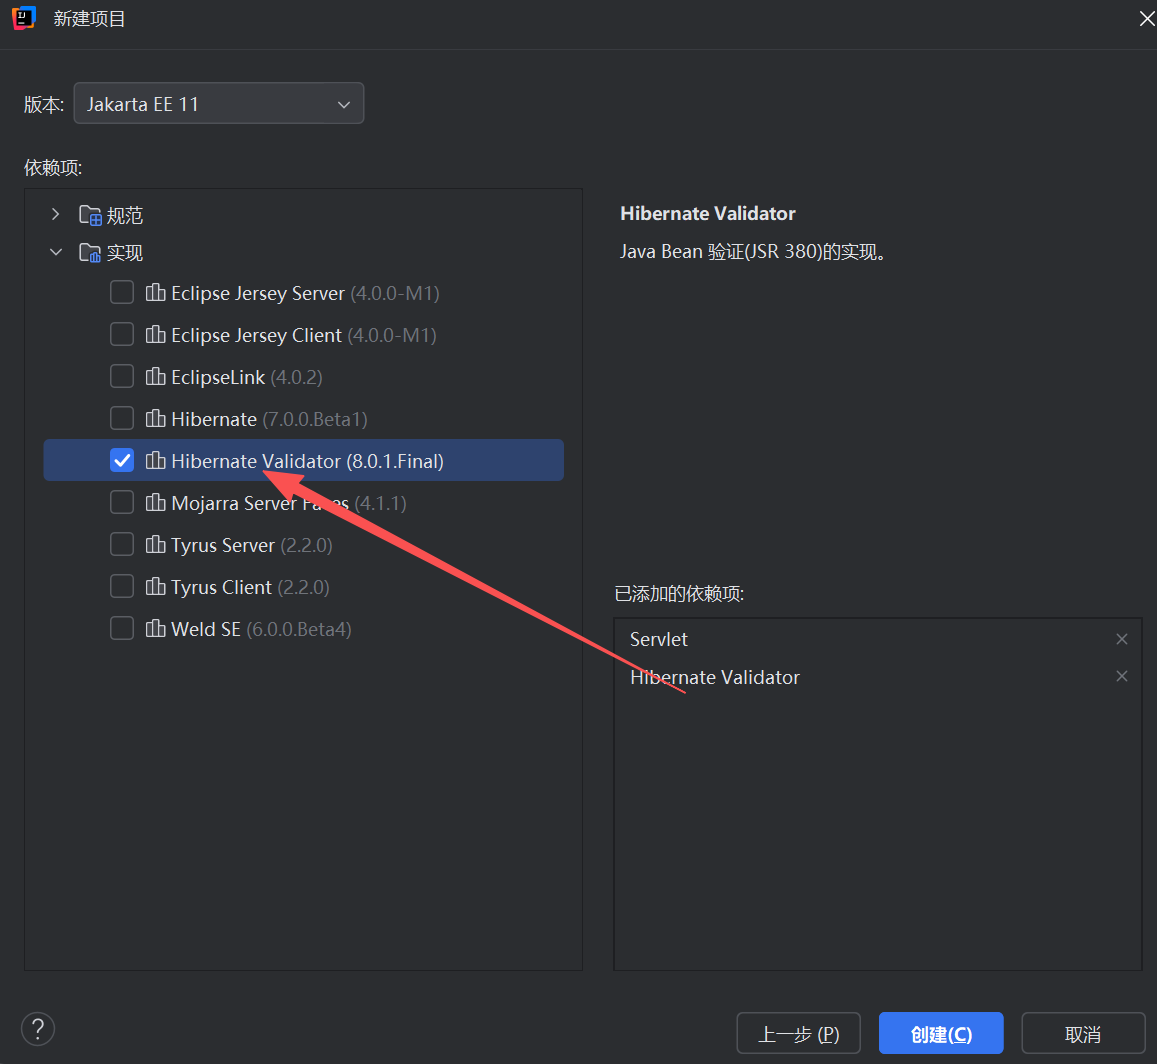This screenshot has height=1064, width=1157.
Task: Collapse the 实现 tree node
Action: (55, 252)
